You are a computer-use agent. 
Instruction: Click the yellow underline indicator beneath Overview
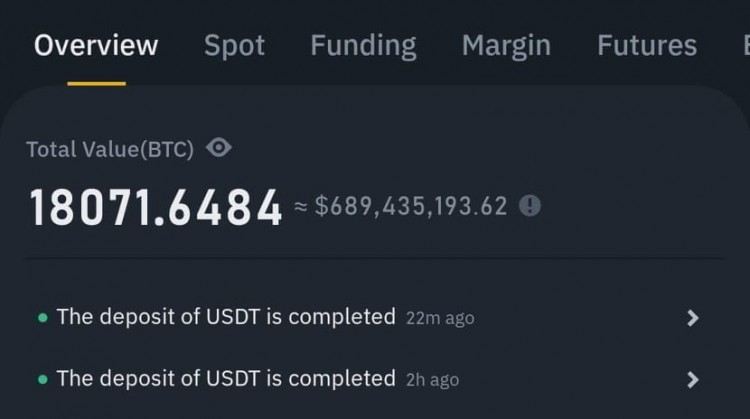click(x=97, y=84)
